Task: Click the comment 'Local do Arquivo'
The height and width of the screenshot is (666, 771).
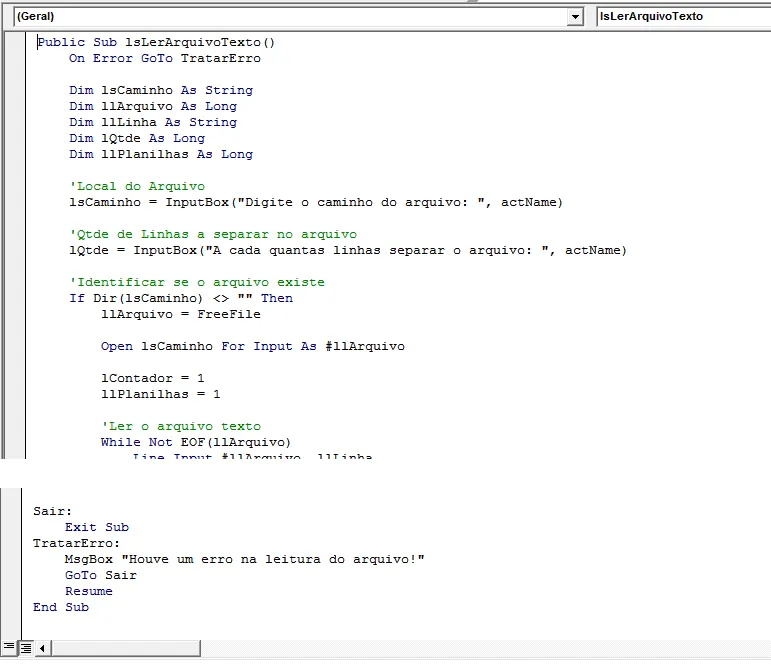Action: (137, 186)
